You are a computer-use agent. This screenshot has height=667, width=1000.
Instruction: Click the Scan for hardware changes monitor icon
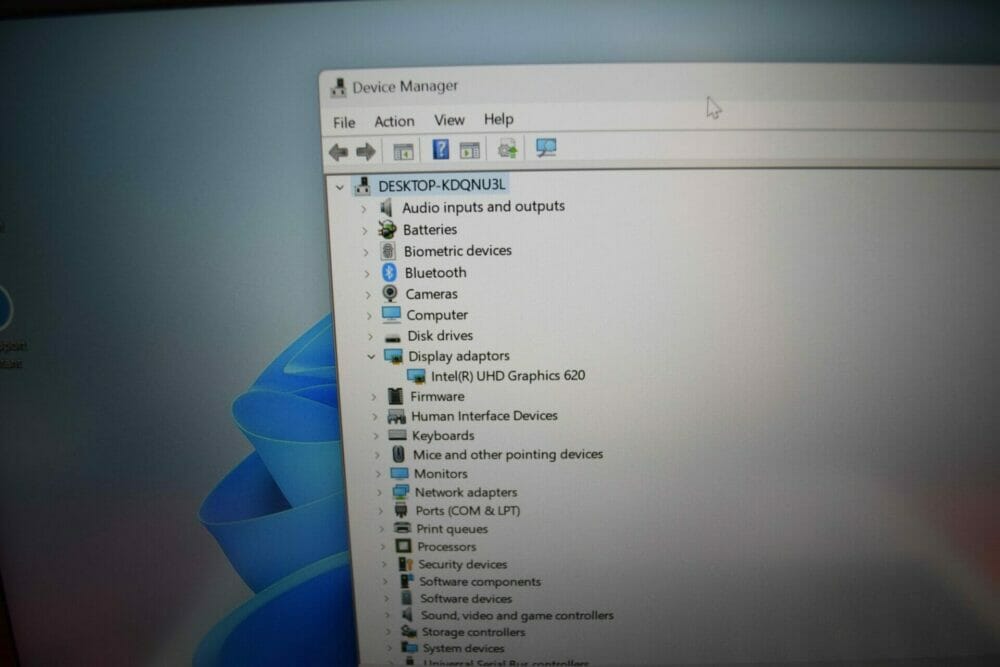(x=546, y=148)
